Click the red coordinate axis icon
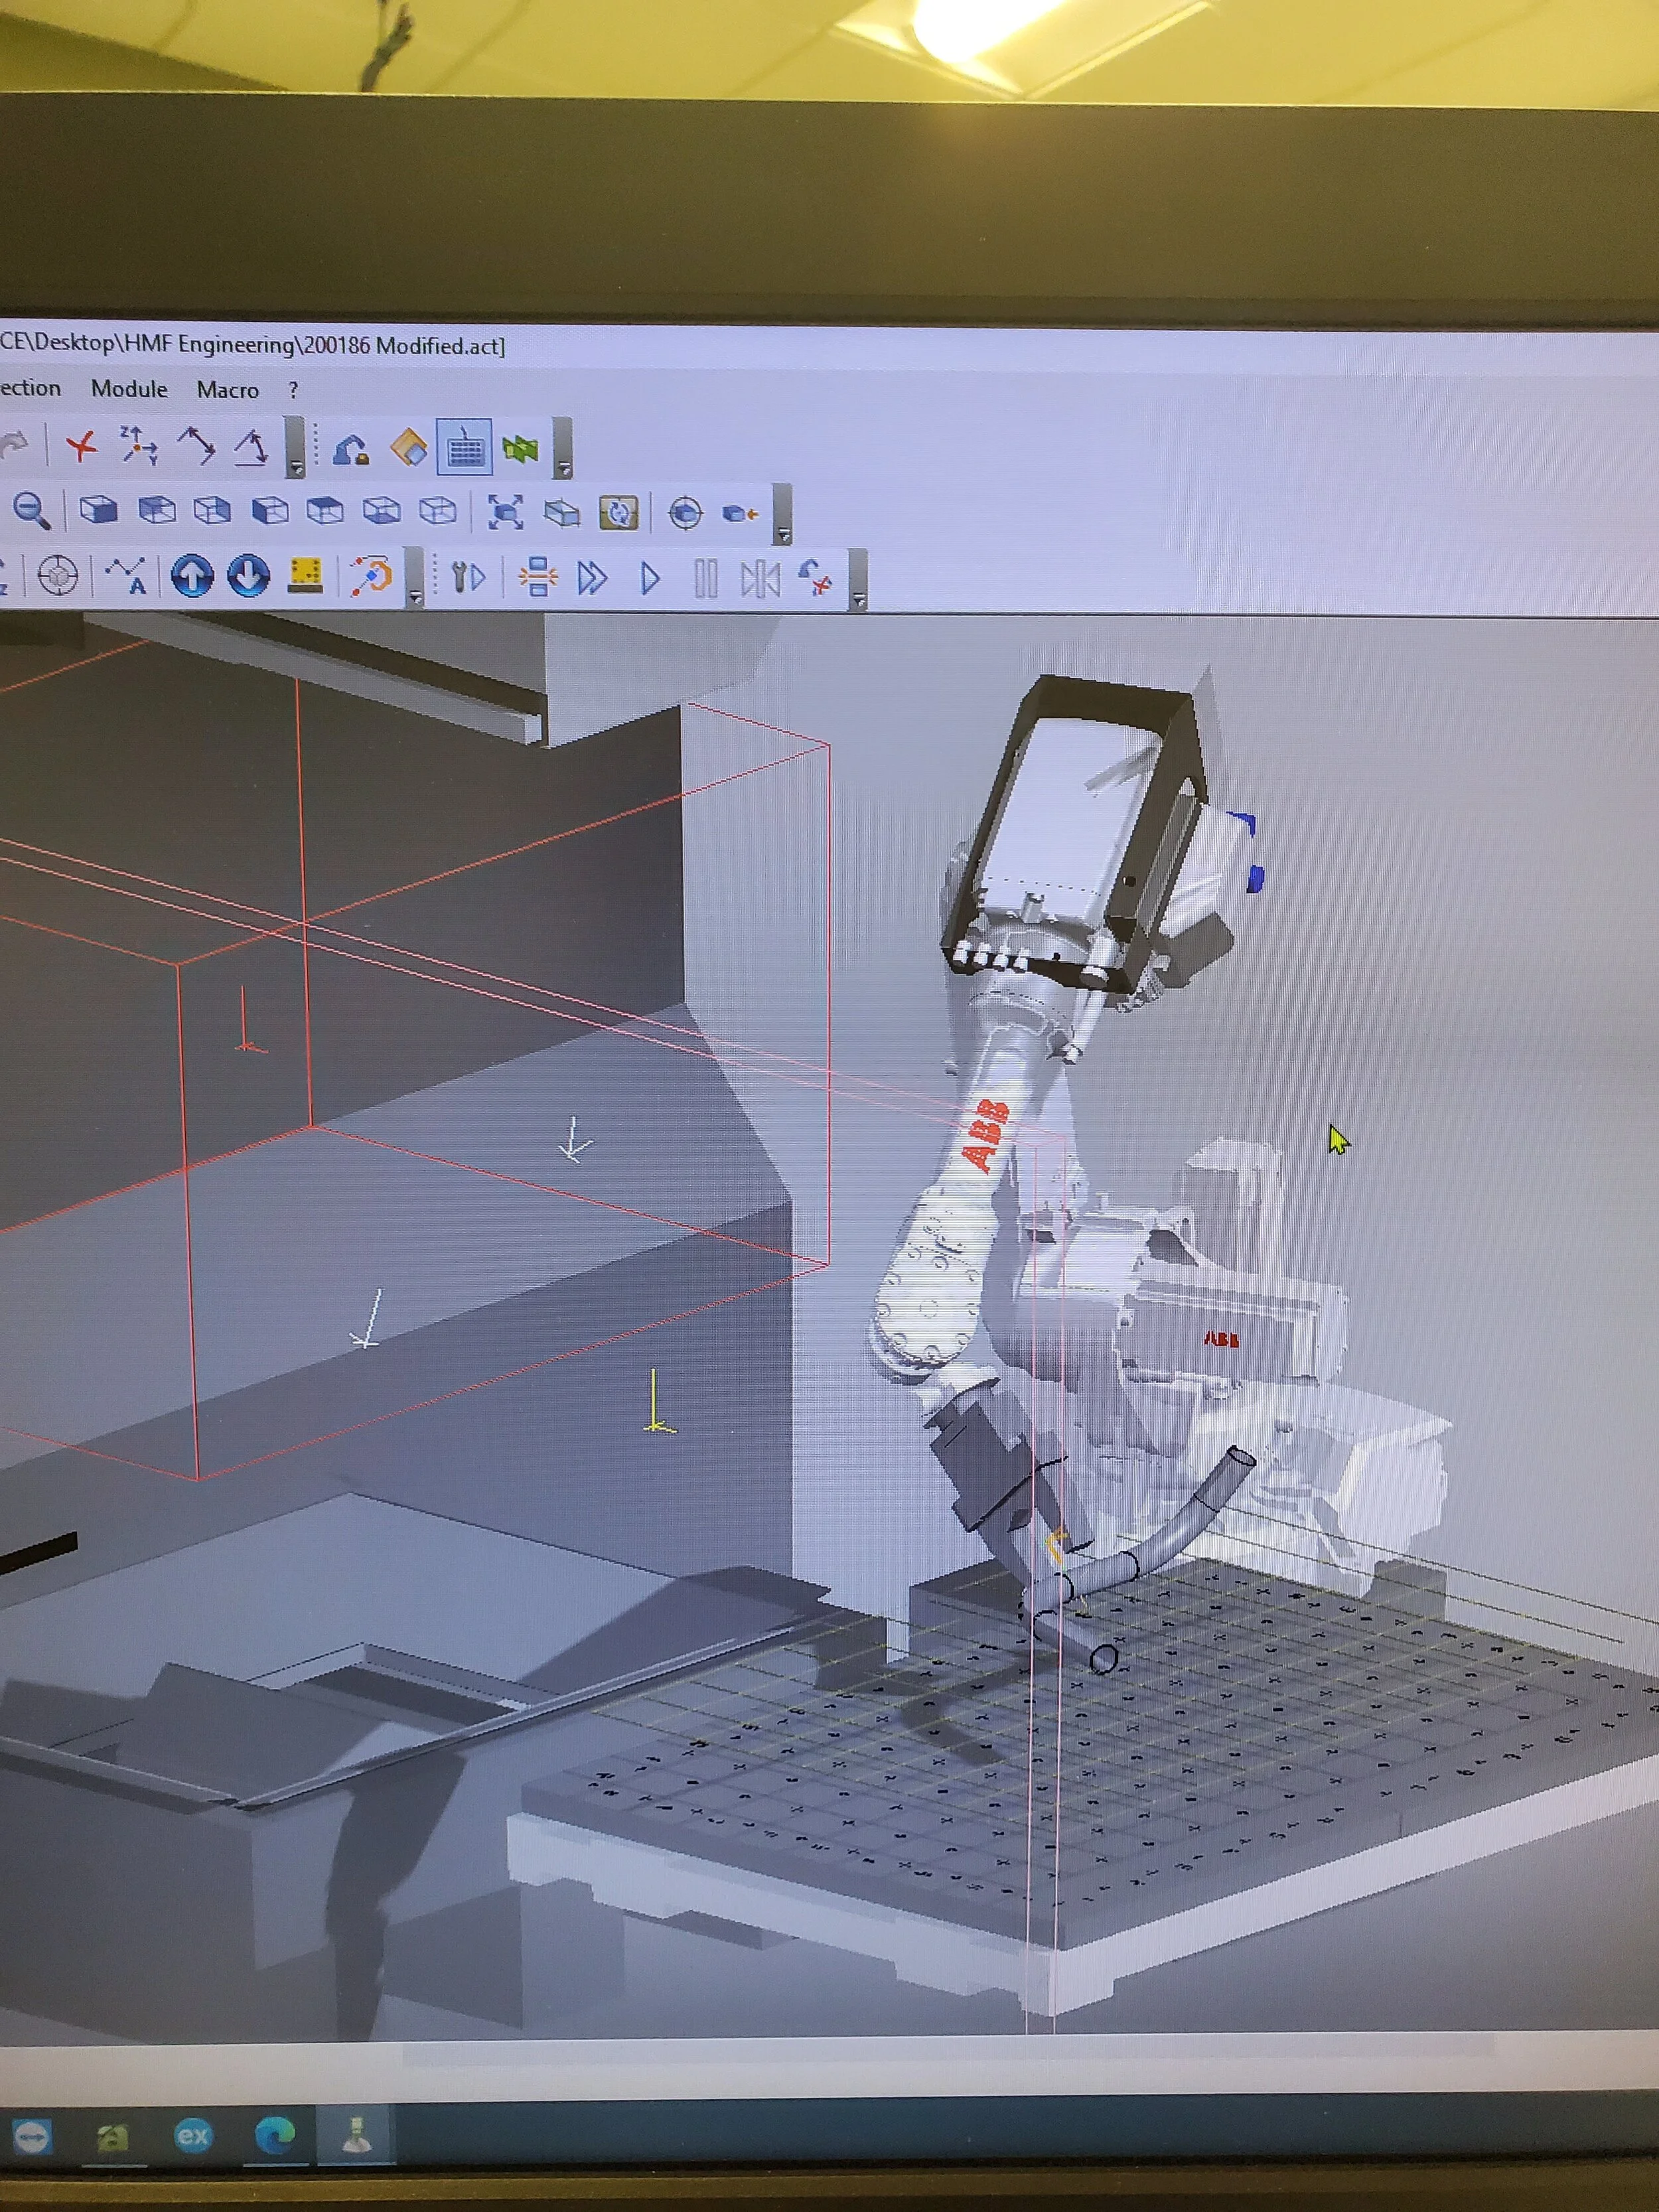Screen dimensions: 1659x2212 click(81, 446)
